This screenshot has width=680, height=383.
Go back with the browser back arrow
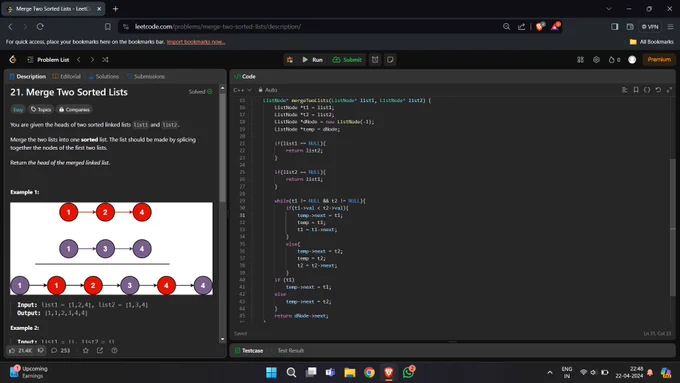(x=10, y=26)
